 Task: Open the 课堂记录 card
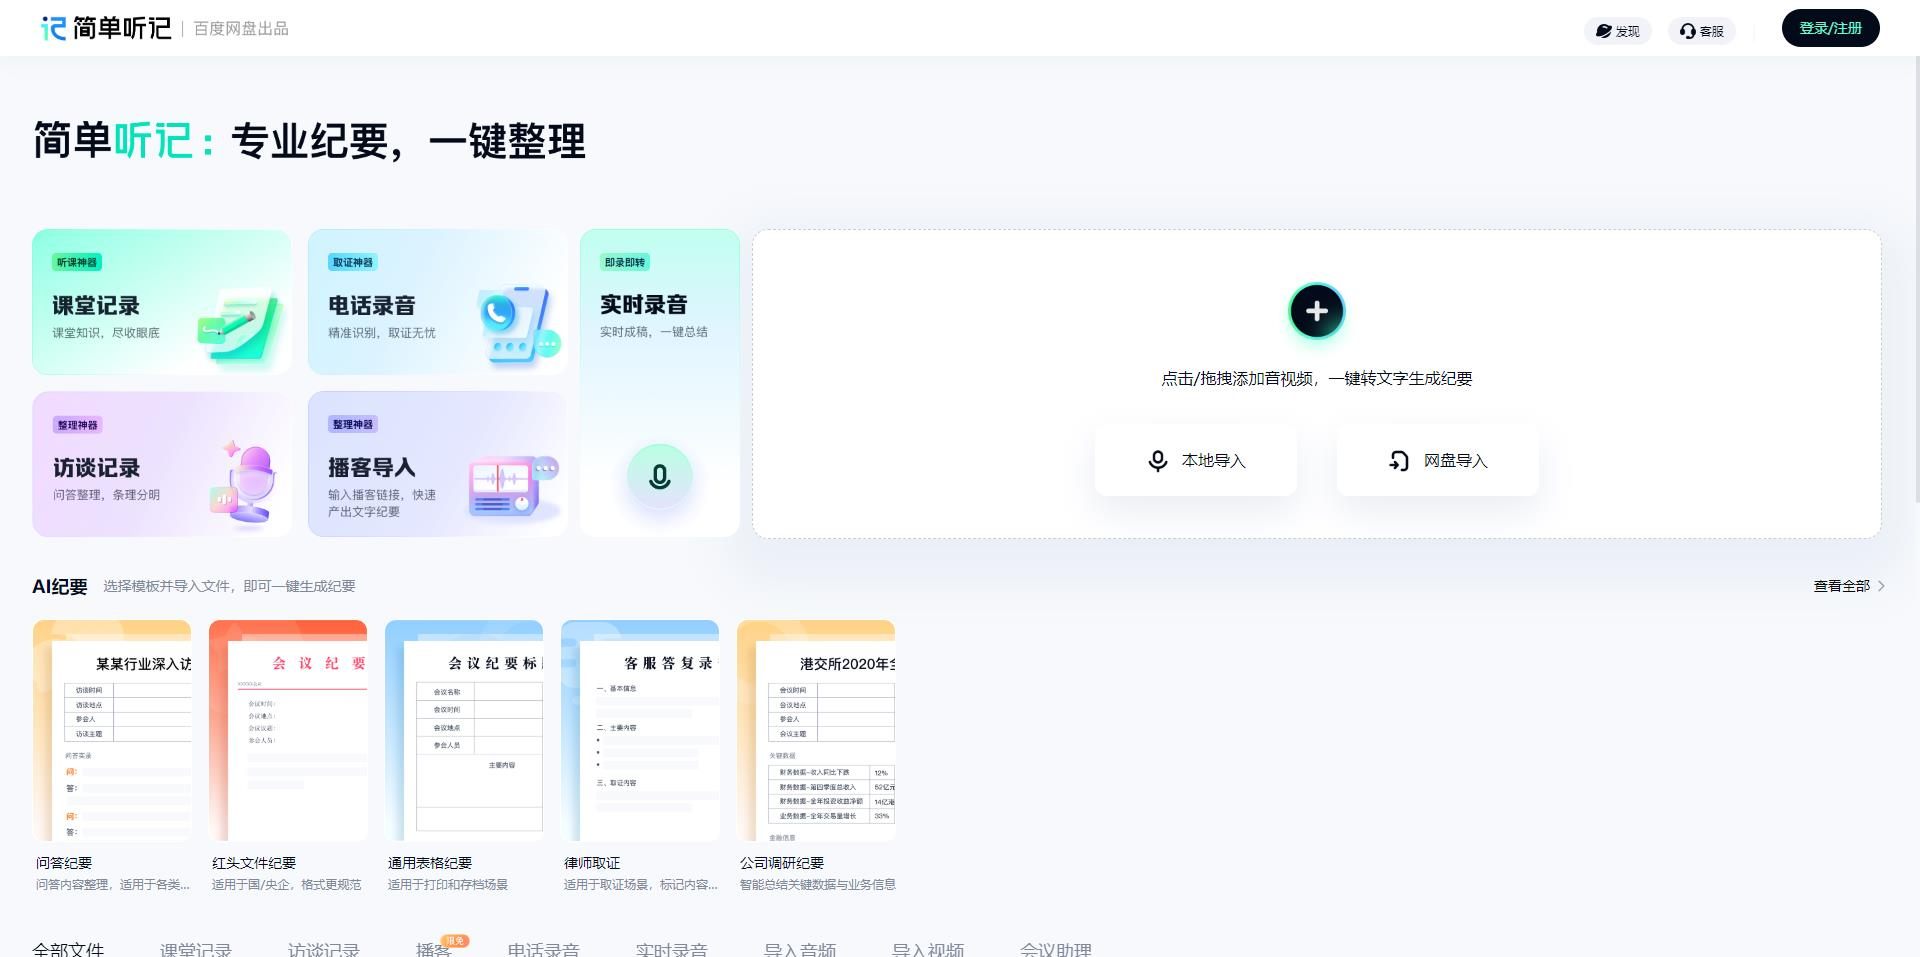coord(161,302)
